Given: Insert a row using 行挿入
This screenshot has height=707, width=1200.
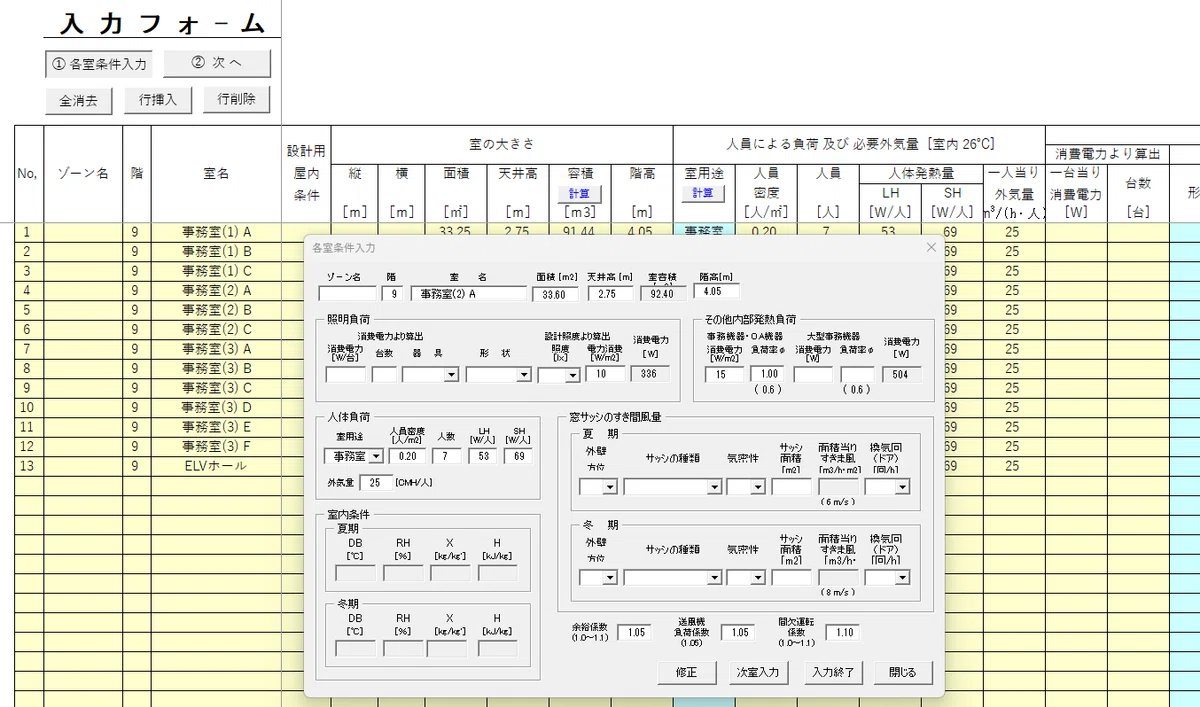Looking at the screenshot, I should coord(158,100).
